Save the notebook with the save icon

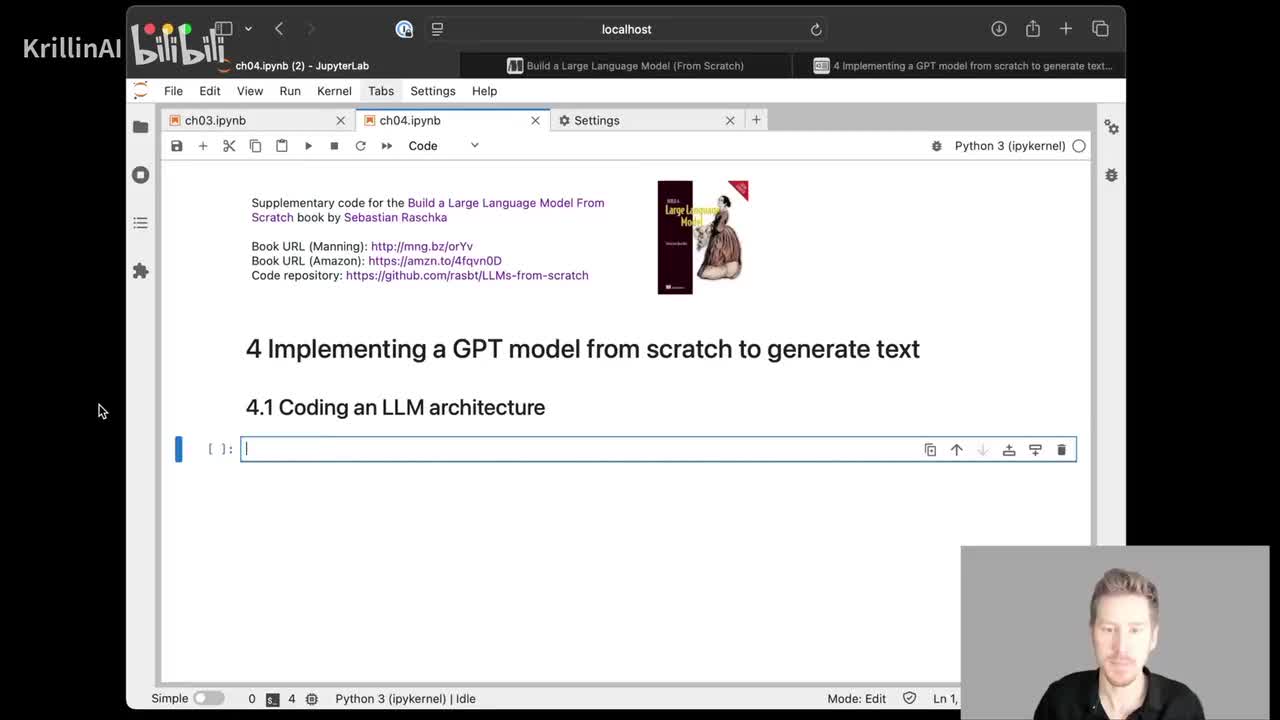(x=177, y=146)
